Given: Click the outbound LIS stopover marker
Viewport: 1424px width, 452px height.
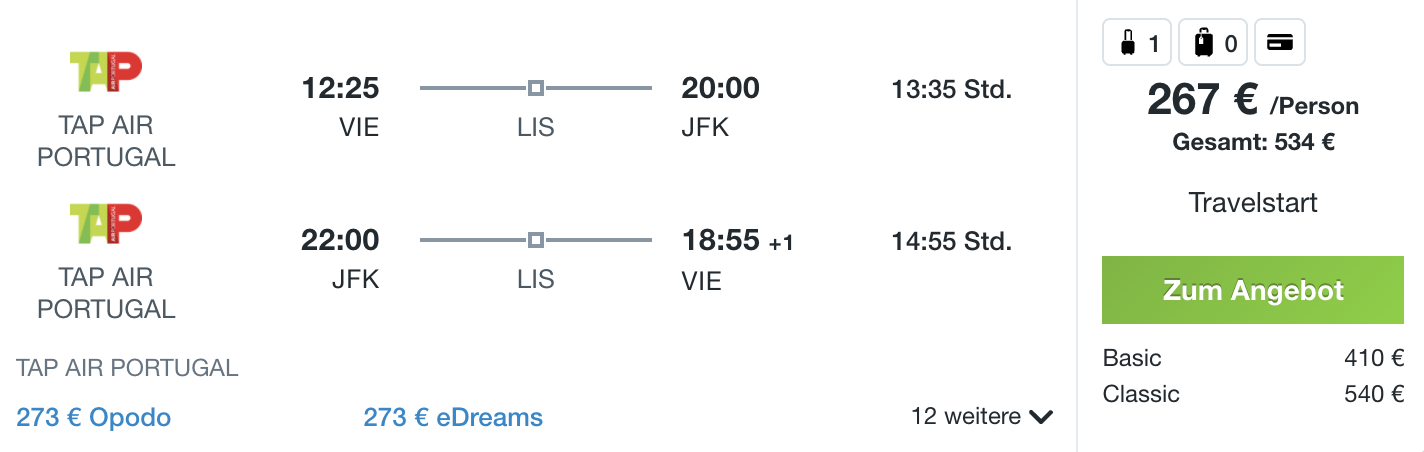Looking at the screenshot, I should point(536,88).
